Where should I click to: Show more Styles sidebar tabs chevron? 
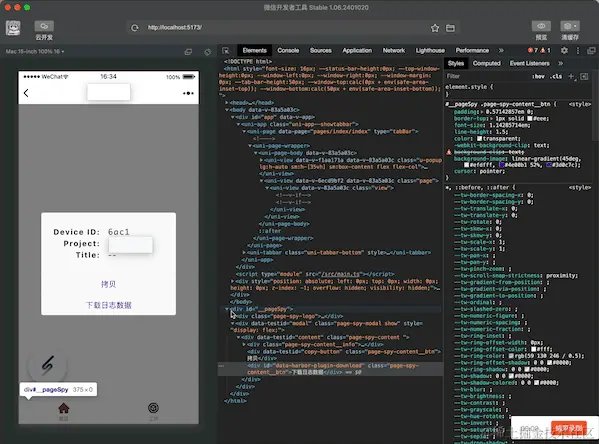click(560, 63)
